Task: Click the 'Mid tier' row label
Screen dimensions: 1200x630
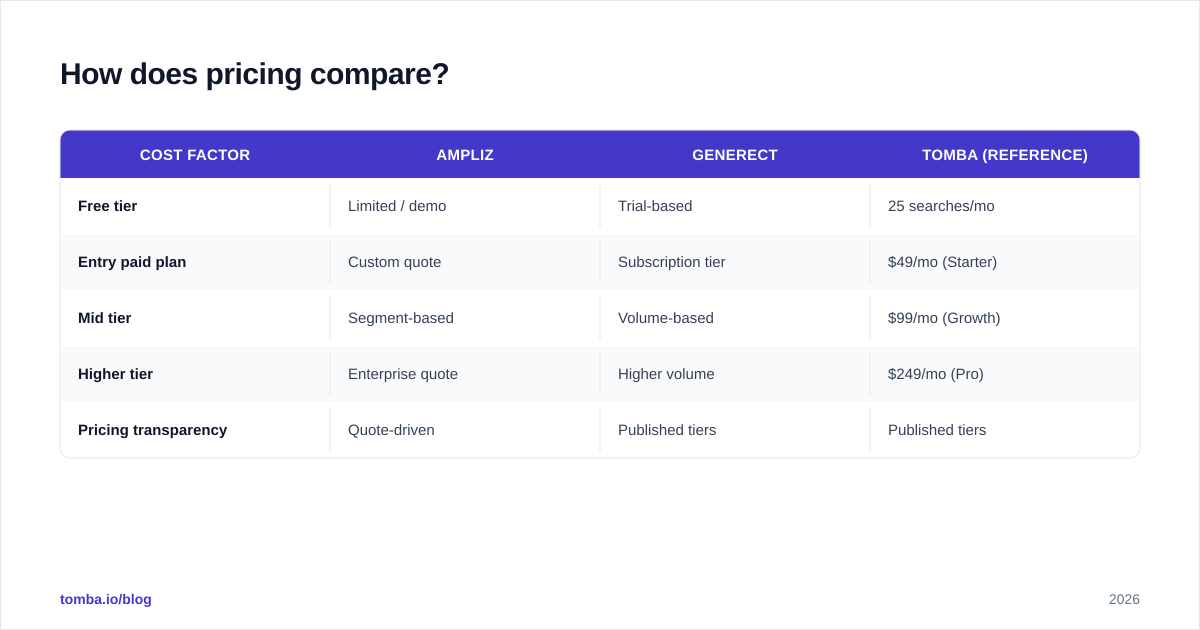Action: [105, 318]
